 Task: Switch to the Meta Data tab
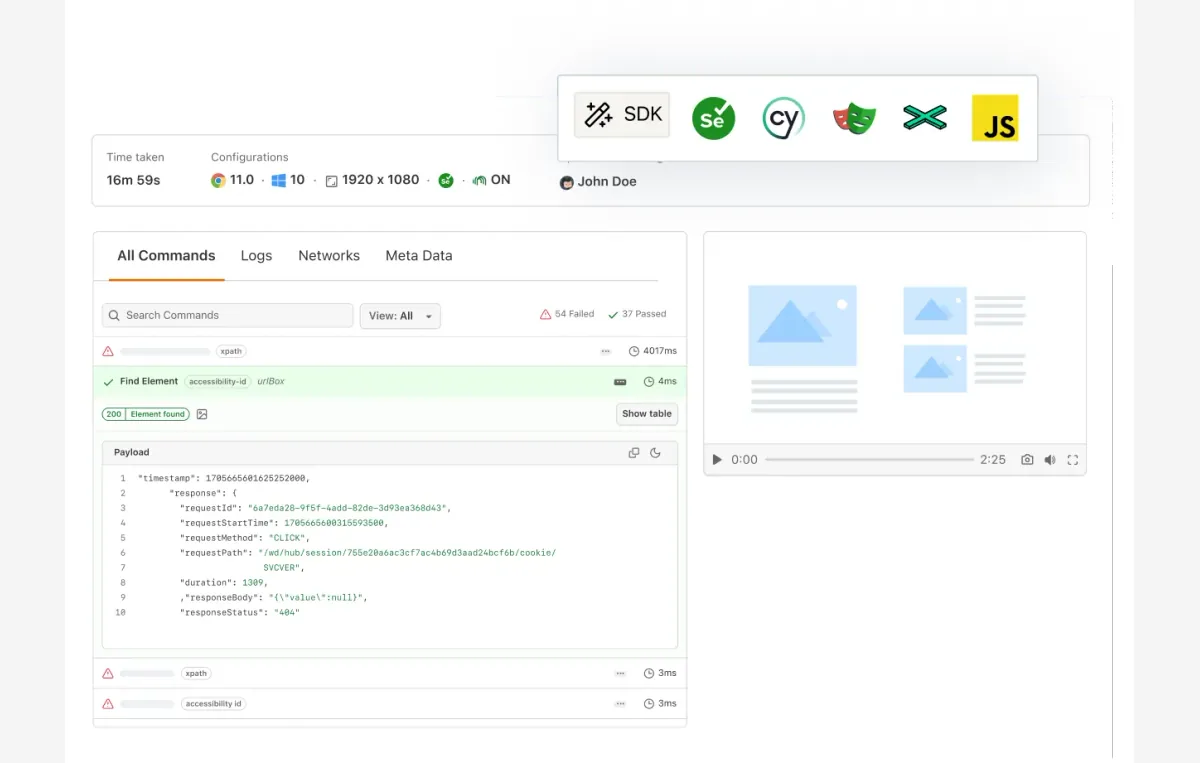(x=419, y=256)
